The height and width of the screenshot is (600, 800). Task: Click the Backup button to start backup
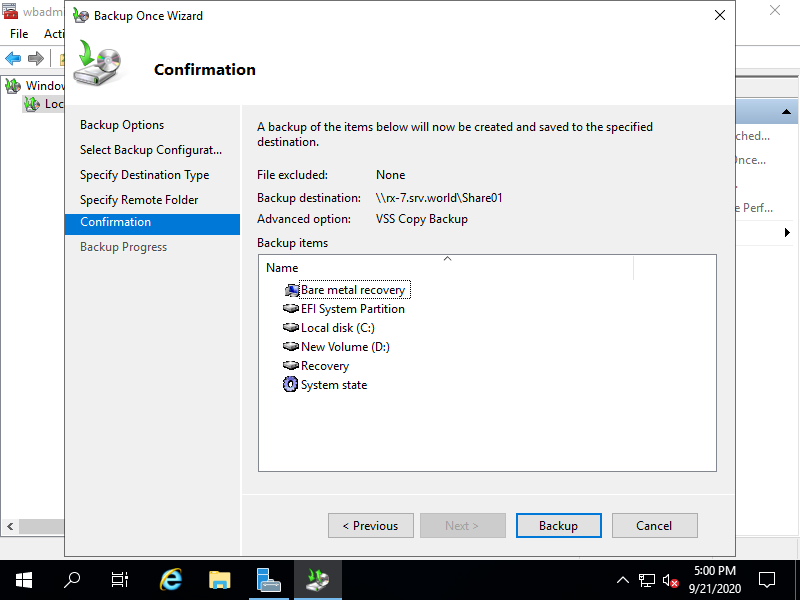click(558, 525)
